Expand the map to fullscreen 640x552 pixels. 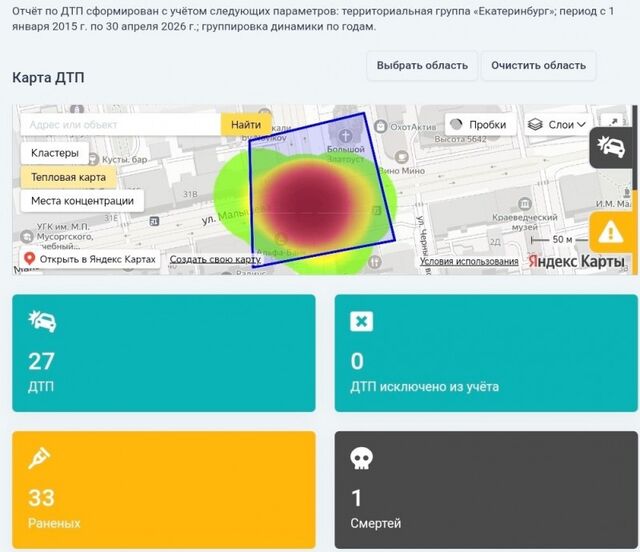pos(613,122)
